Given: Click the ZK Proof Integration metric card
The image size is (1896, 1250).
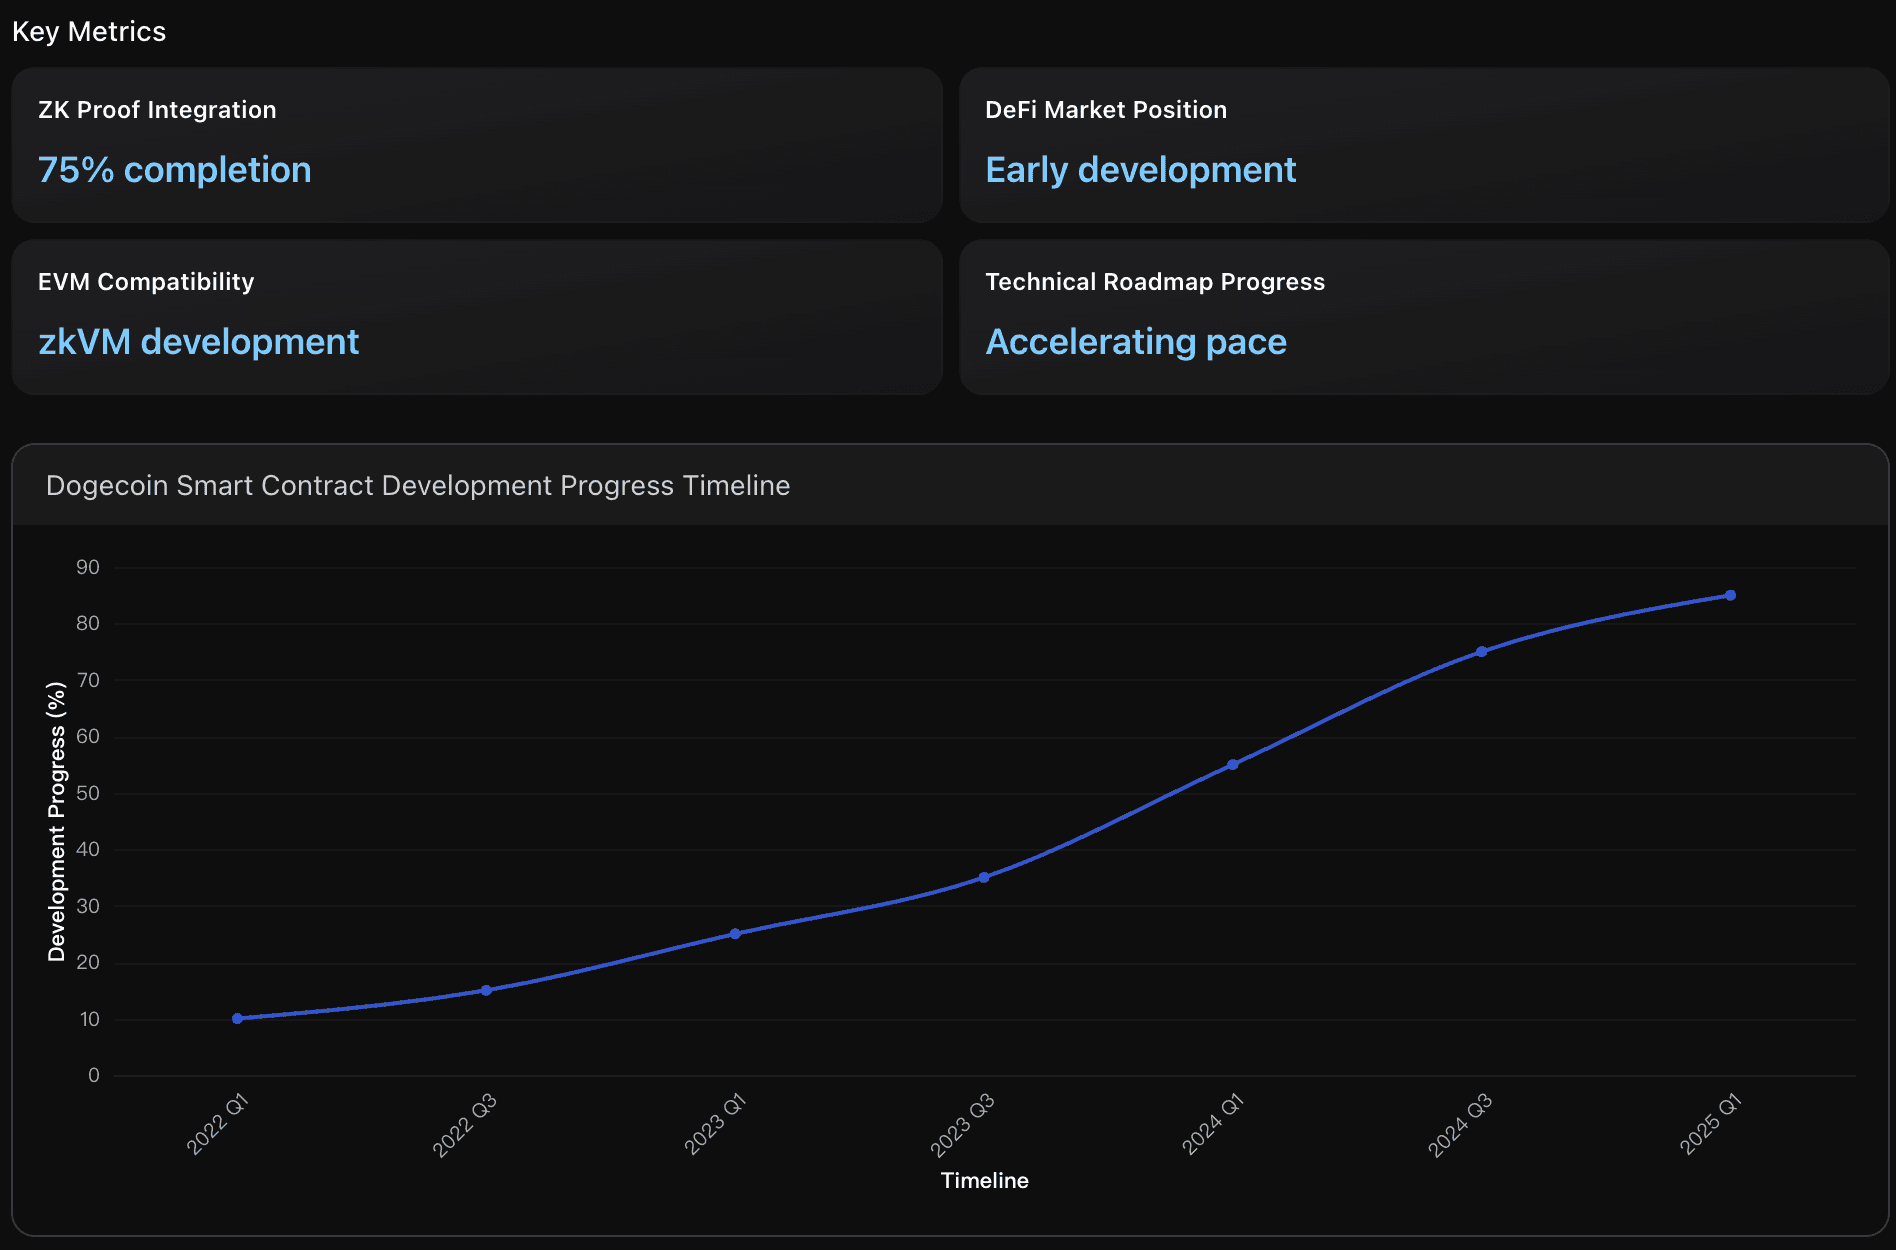Looking at the screenshot, I should point(477,145).
